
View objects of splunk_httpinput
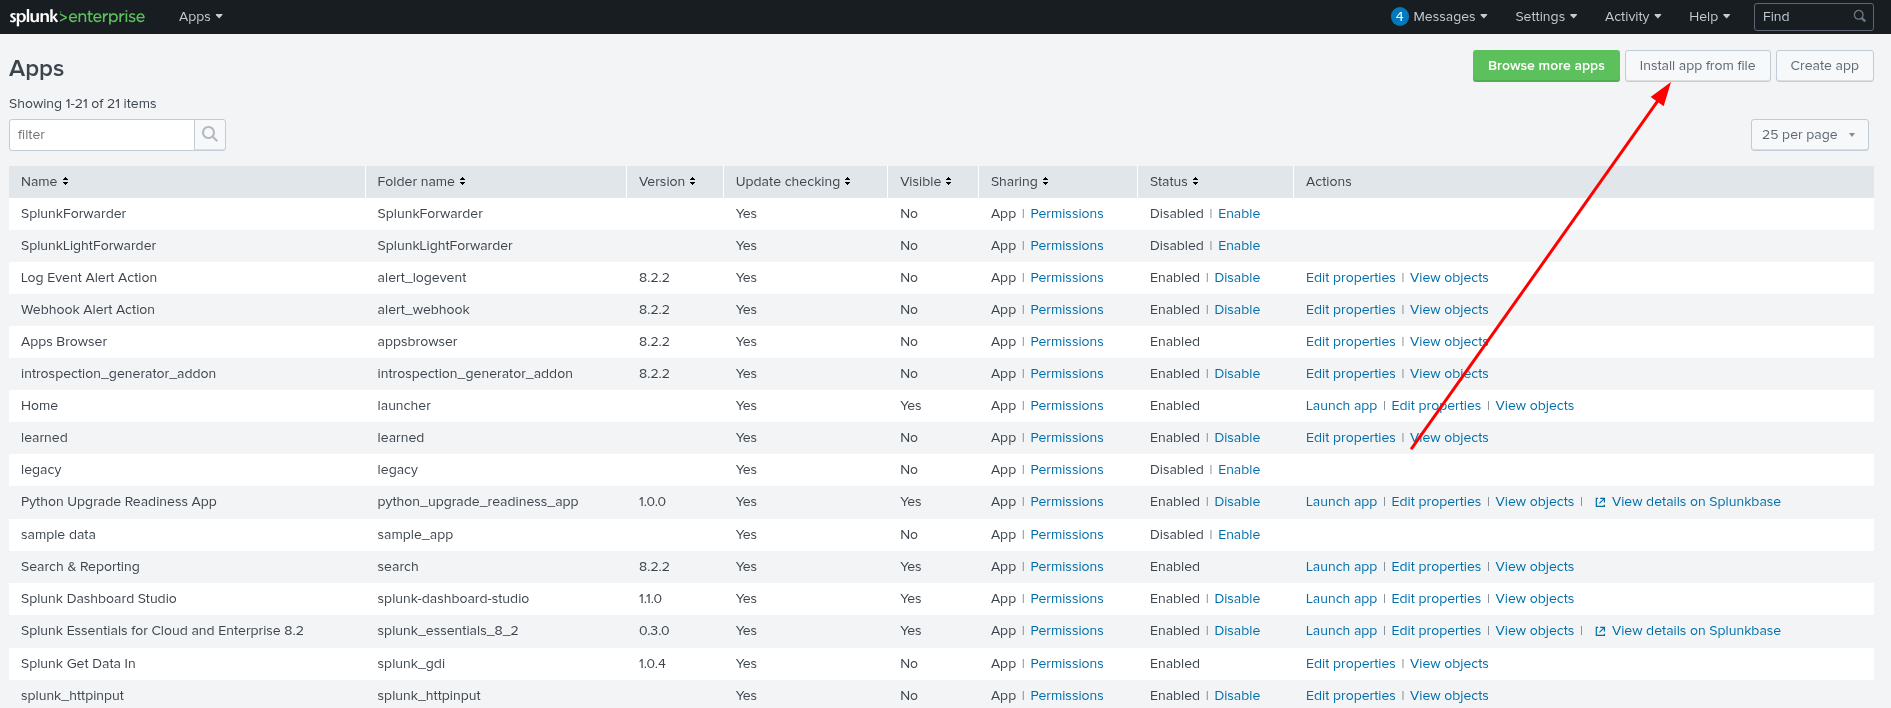point(1449,696)
